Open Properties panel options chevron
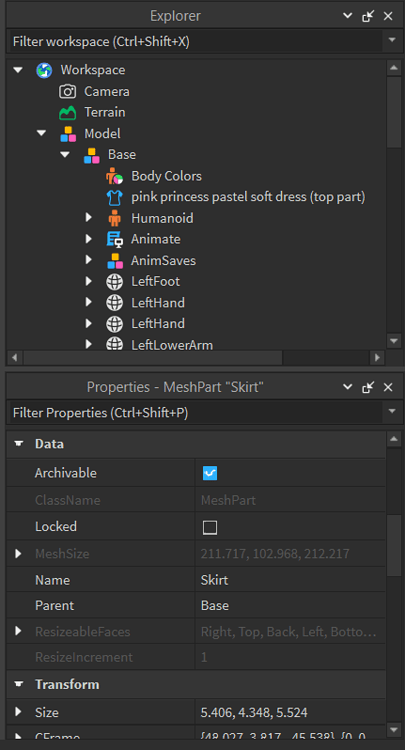The width and height of the screenshot is (405, 750). coord(348,387)
